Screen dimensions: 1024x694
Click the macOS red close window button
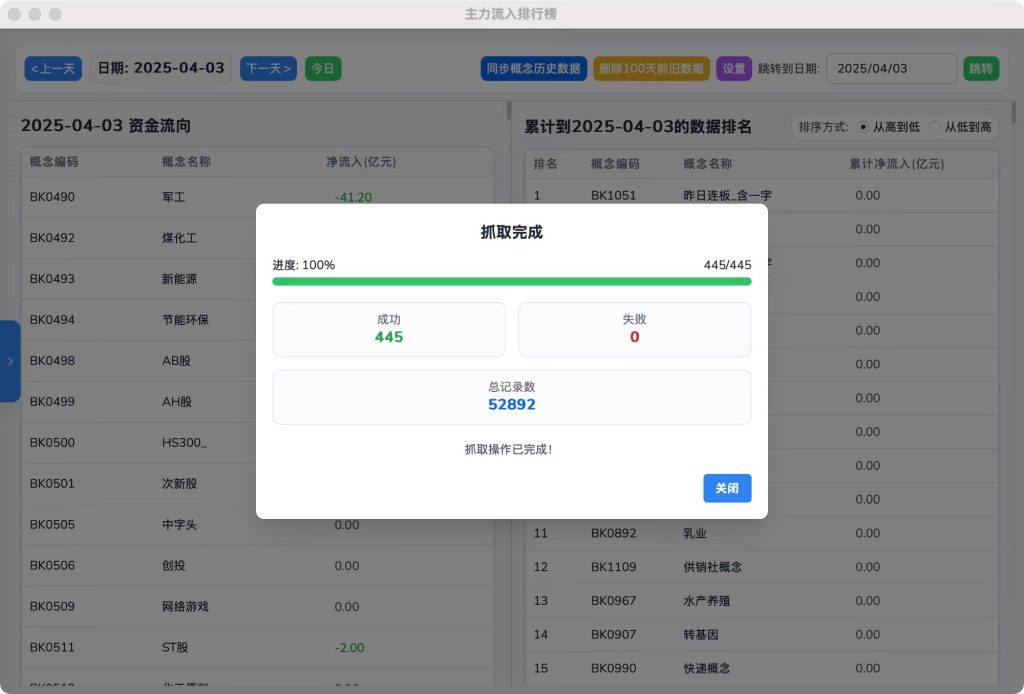pyautogui.click(x=15, y=14)
